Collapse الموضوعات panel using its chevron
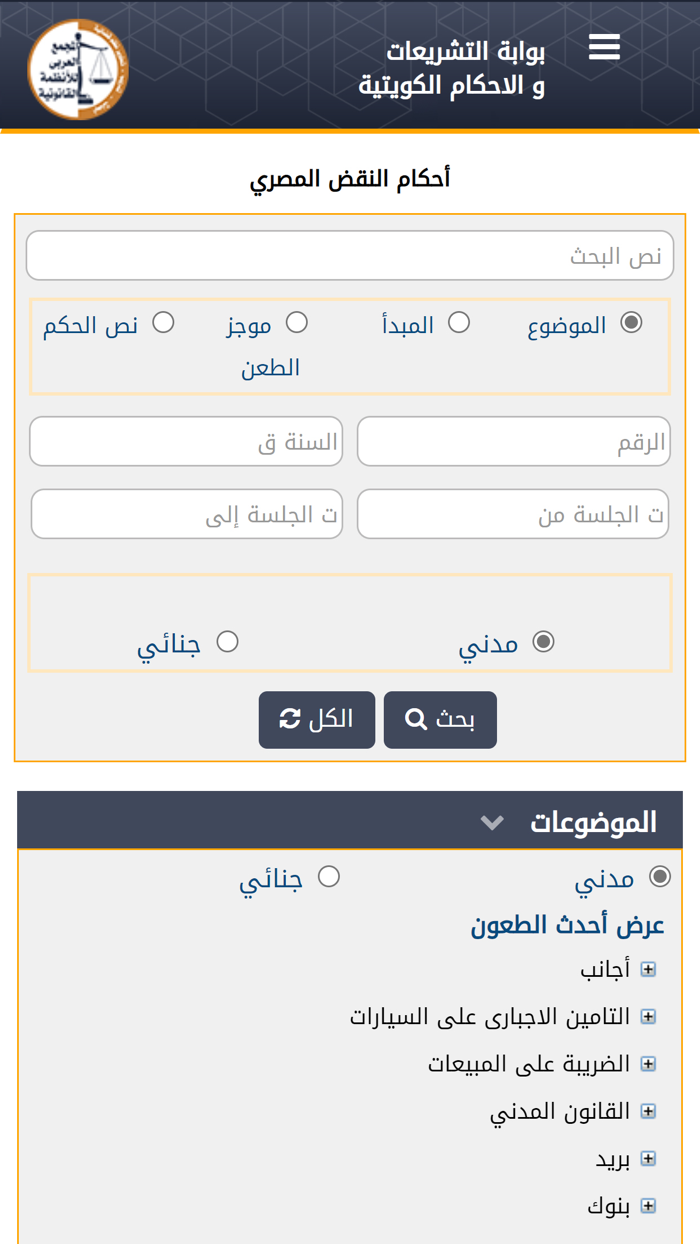 492,820
